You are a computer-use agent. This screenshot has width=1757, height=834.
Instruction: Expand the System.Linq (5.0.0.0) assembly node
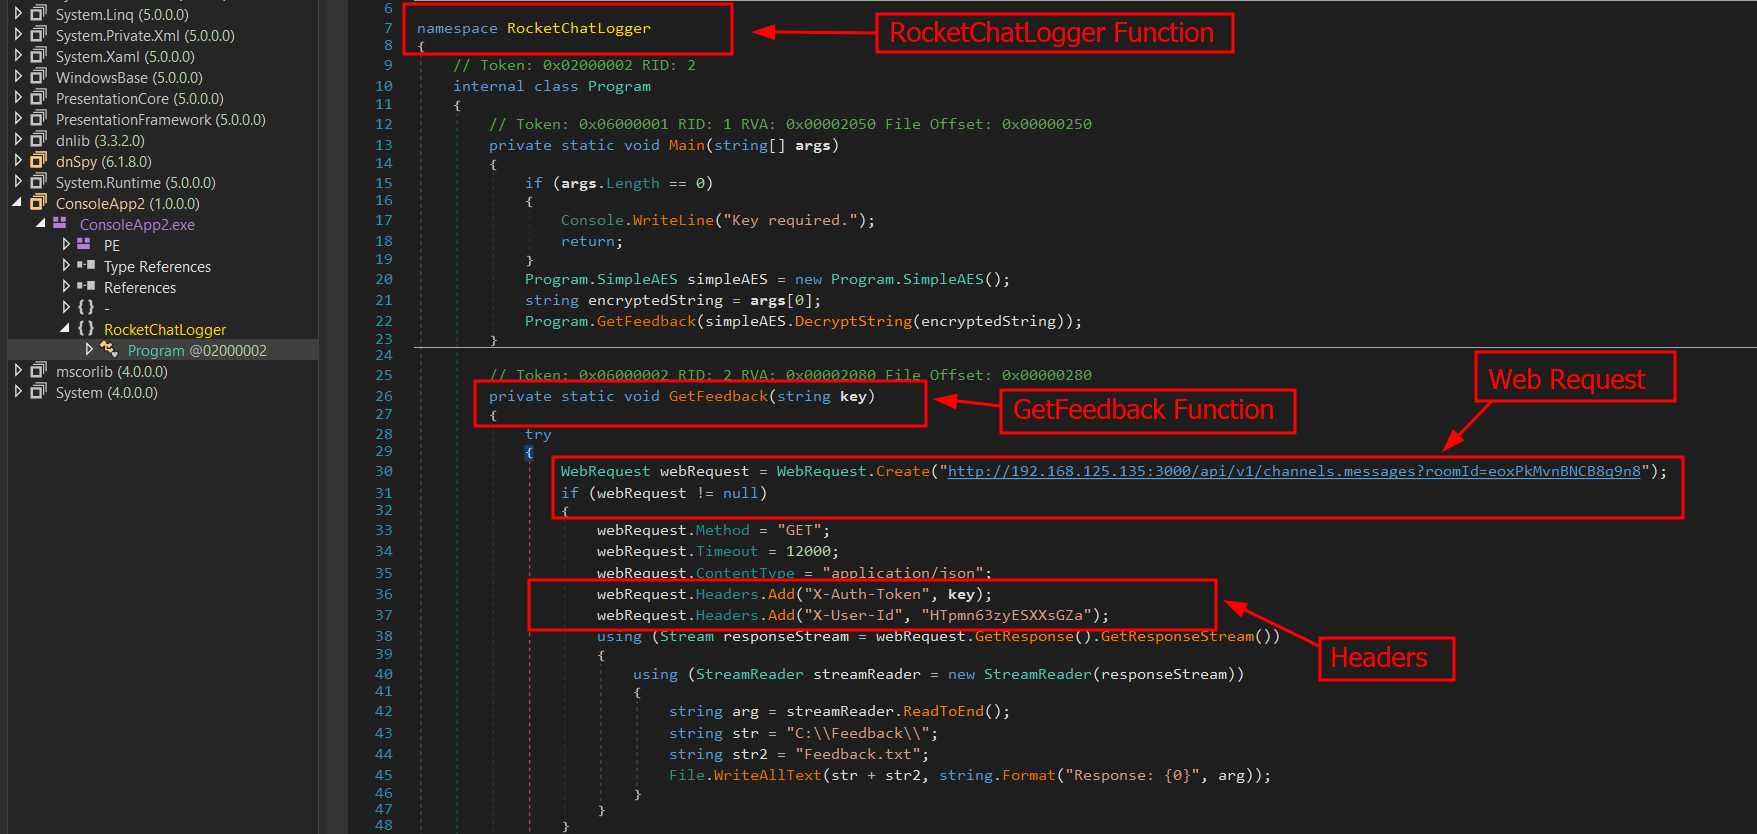pos(18,14)
